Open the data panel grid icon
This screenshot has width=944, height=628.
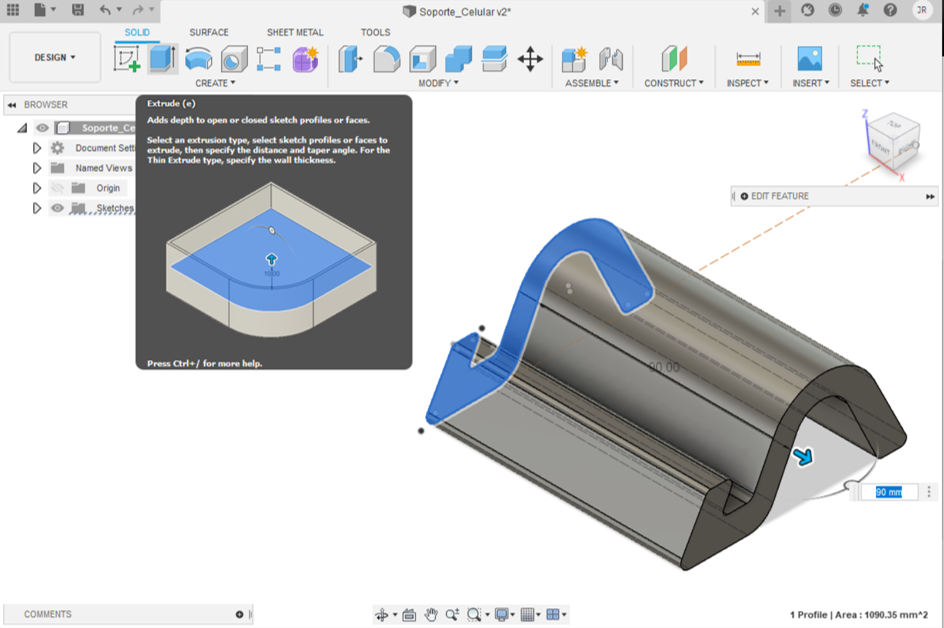(13, 10)
